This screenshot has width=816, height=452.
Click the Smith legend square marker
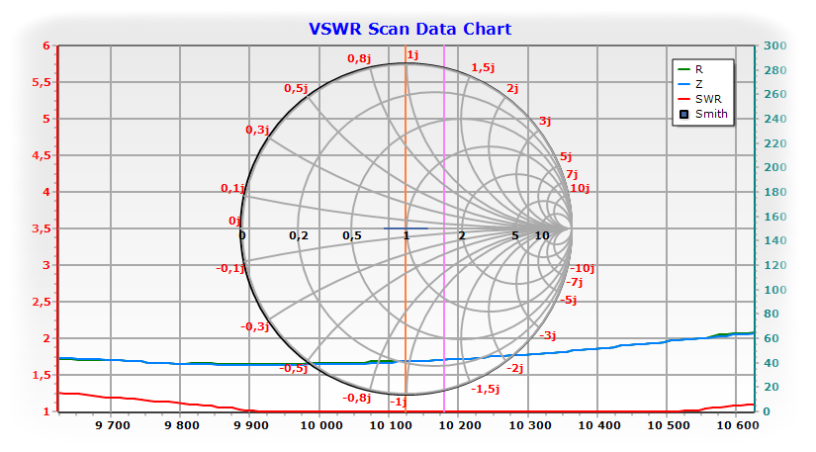[x=684, y=114]
